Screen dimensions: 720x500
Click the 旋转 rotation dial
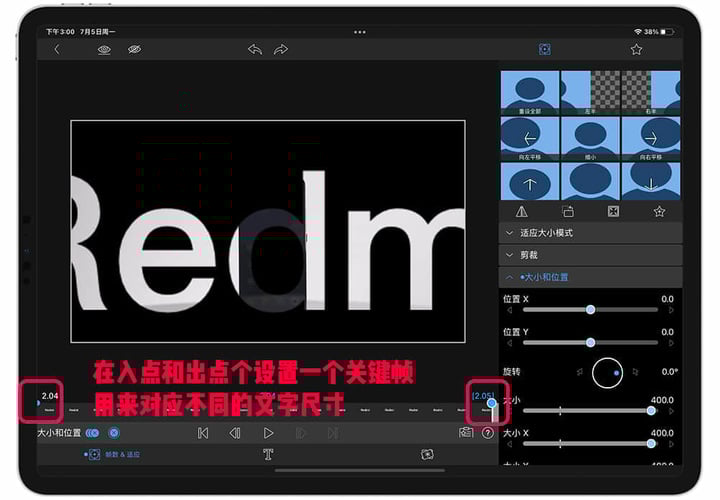(x=607, y=373)
